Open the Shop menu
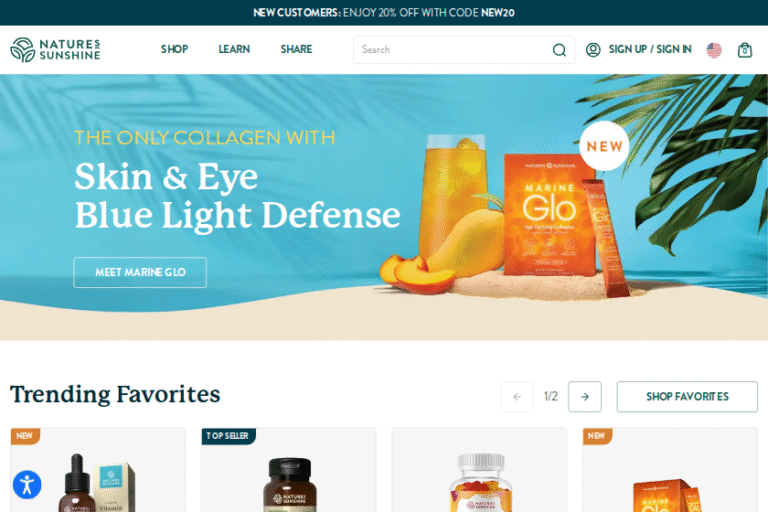The height and width of the screenshot is (512, 768). coord(174,49)
